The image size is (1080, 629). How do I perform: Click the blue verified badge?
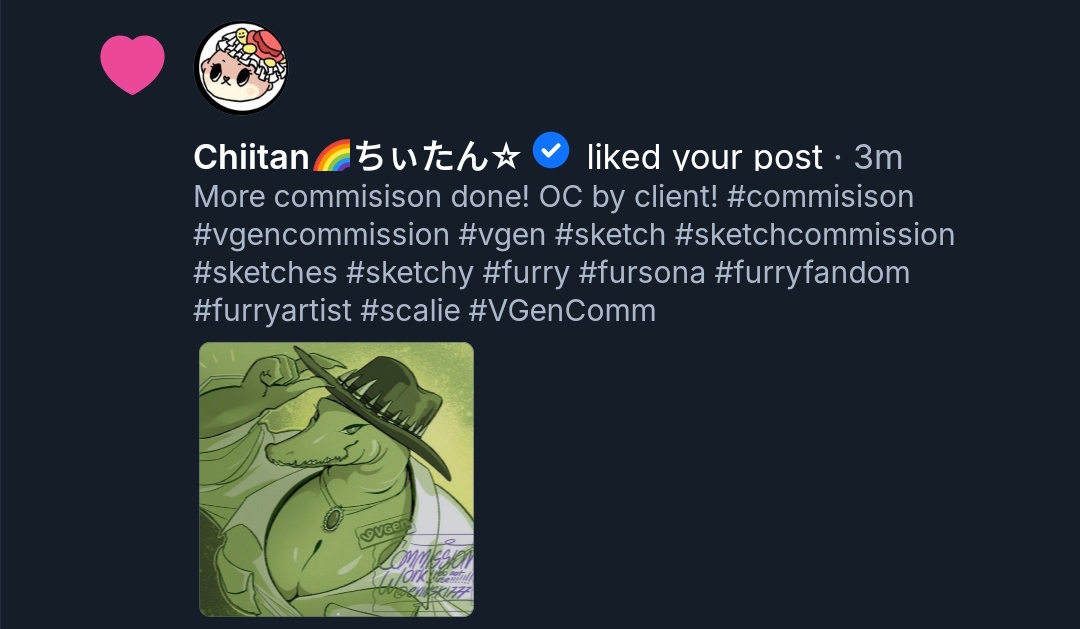[550, 151]
